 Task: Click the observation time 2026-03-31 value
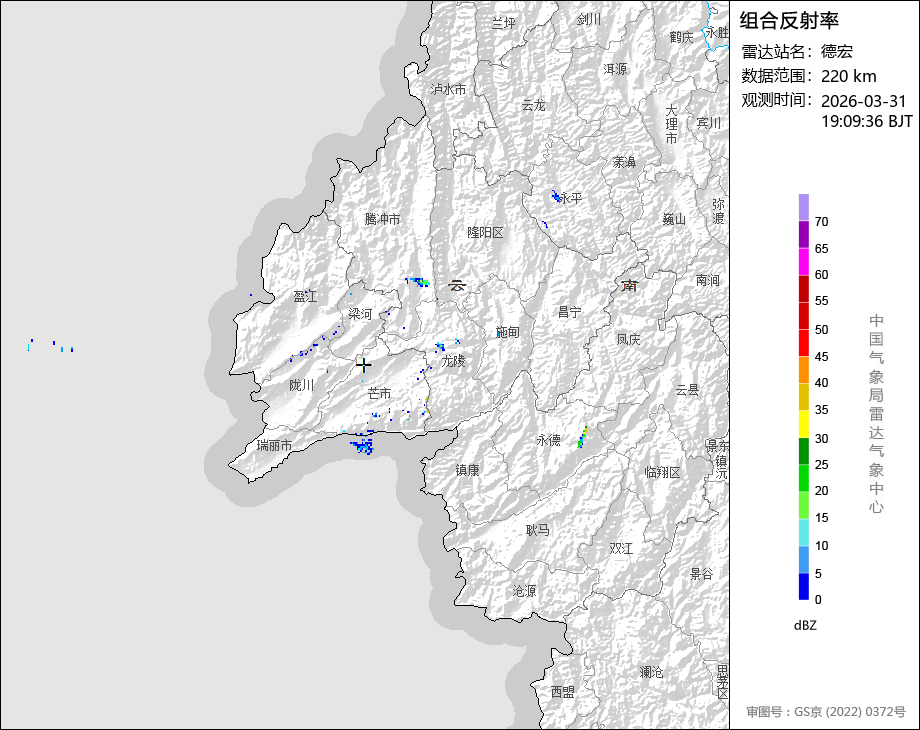point(863,101)
